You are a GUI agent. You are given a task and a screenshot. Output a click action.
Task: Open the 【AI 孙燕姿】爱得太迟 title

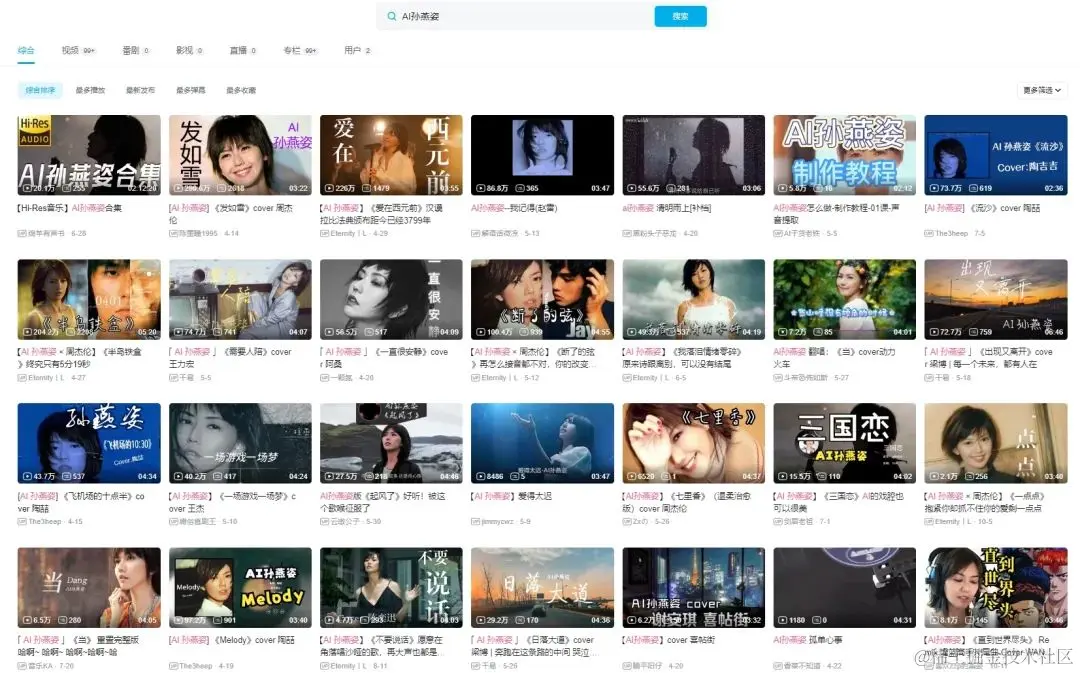click(x=511, y=496)
